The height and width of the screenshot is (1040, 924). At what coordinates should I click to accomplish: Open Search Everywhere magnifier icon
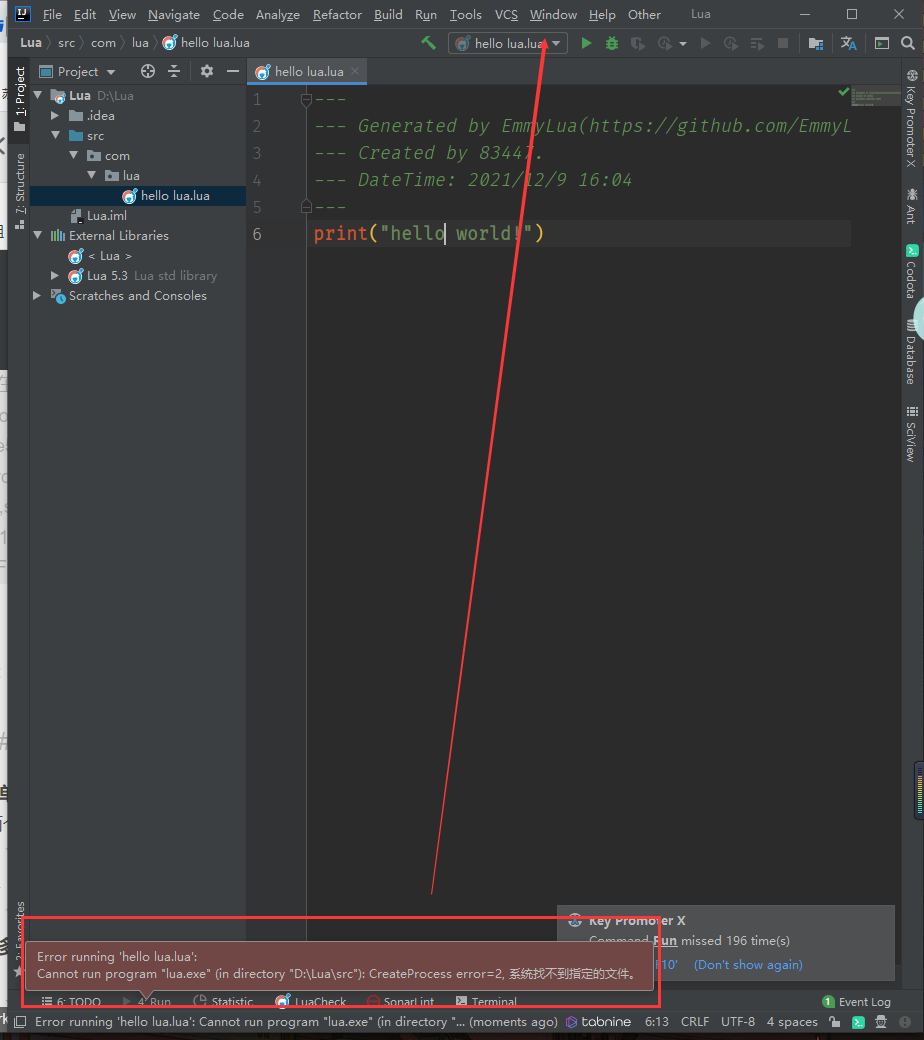[907, 43]
